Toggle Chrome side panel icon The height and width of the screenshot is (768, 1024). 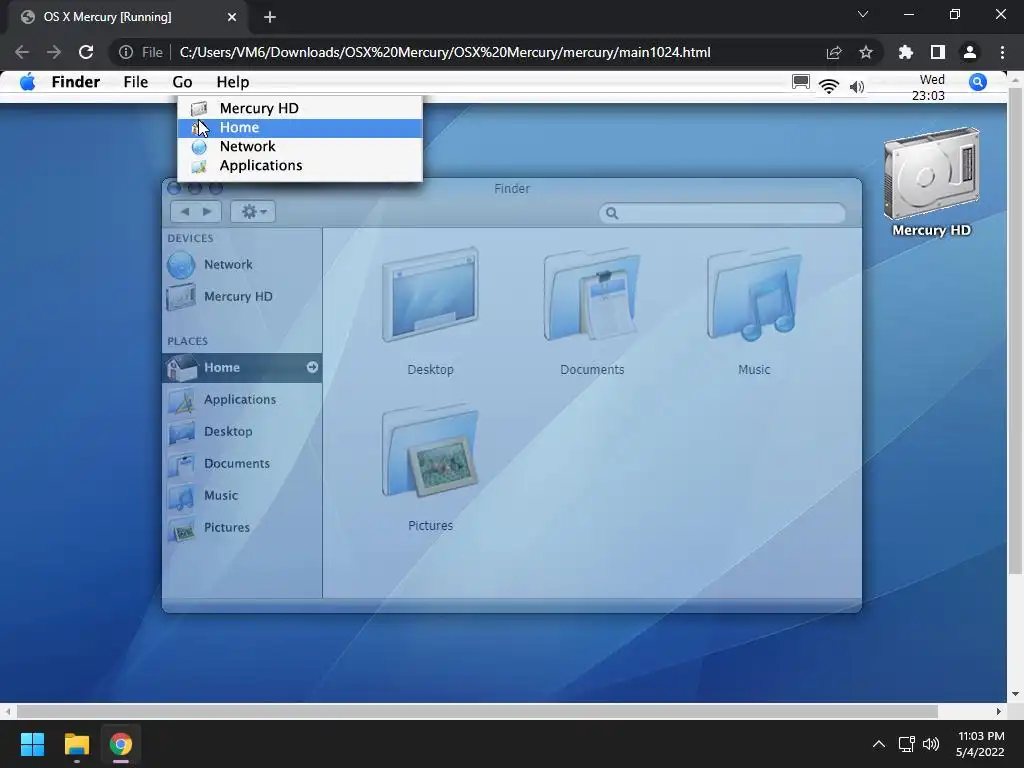pyautogui.click(x=938, y=52)
